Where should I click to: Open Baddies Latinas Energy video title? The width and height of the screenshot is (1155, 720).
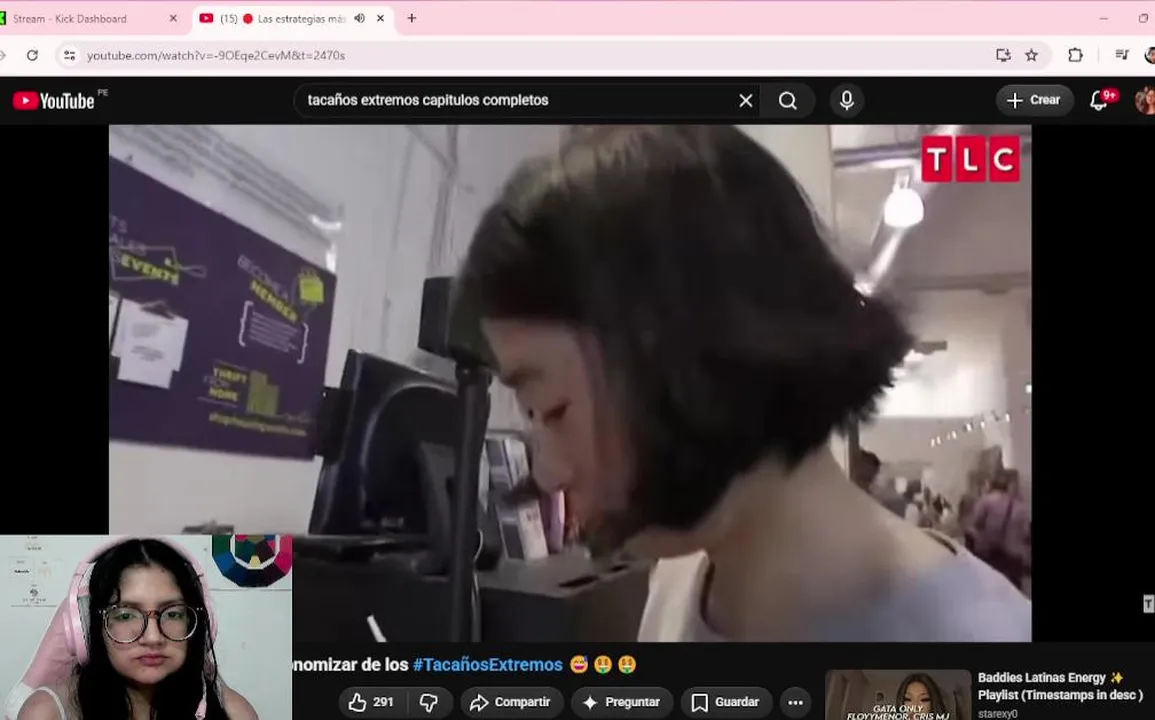1060,686
